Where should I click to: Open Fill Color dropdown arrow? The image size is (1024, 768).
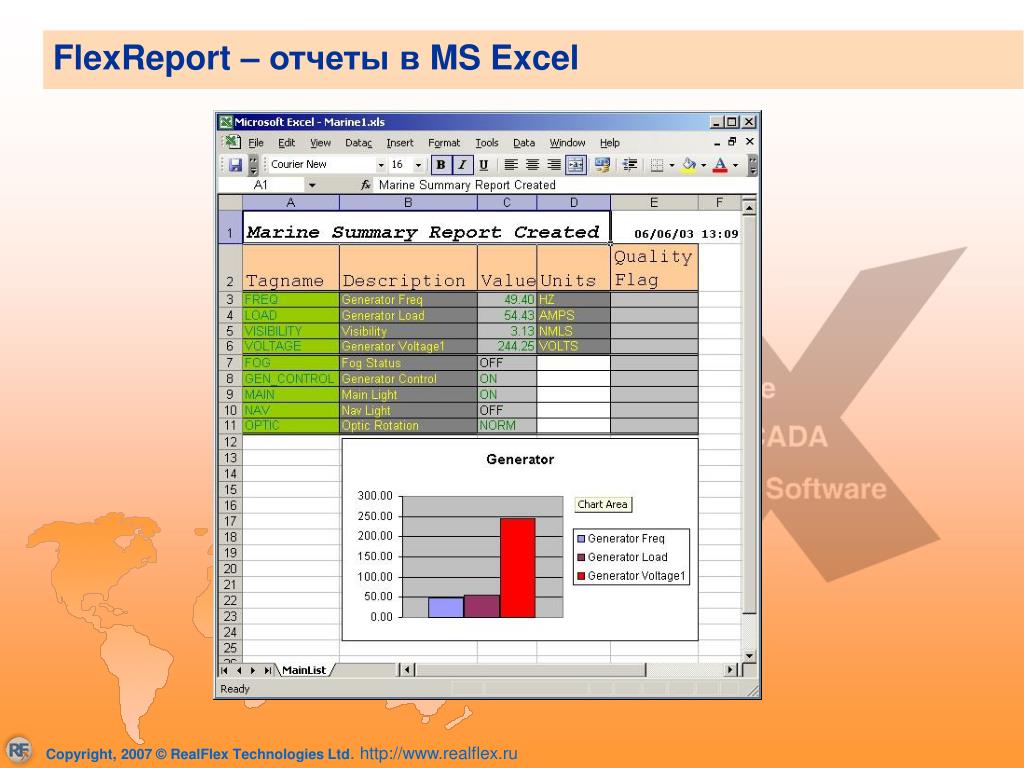pyautogui.click(x=703, y=165)
